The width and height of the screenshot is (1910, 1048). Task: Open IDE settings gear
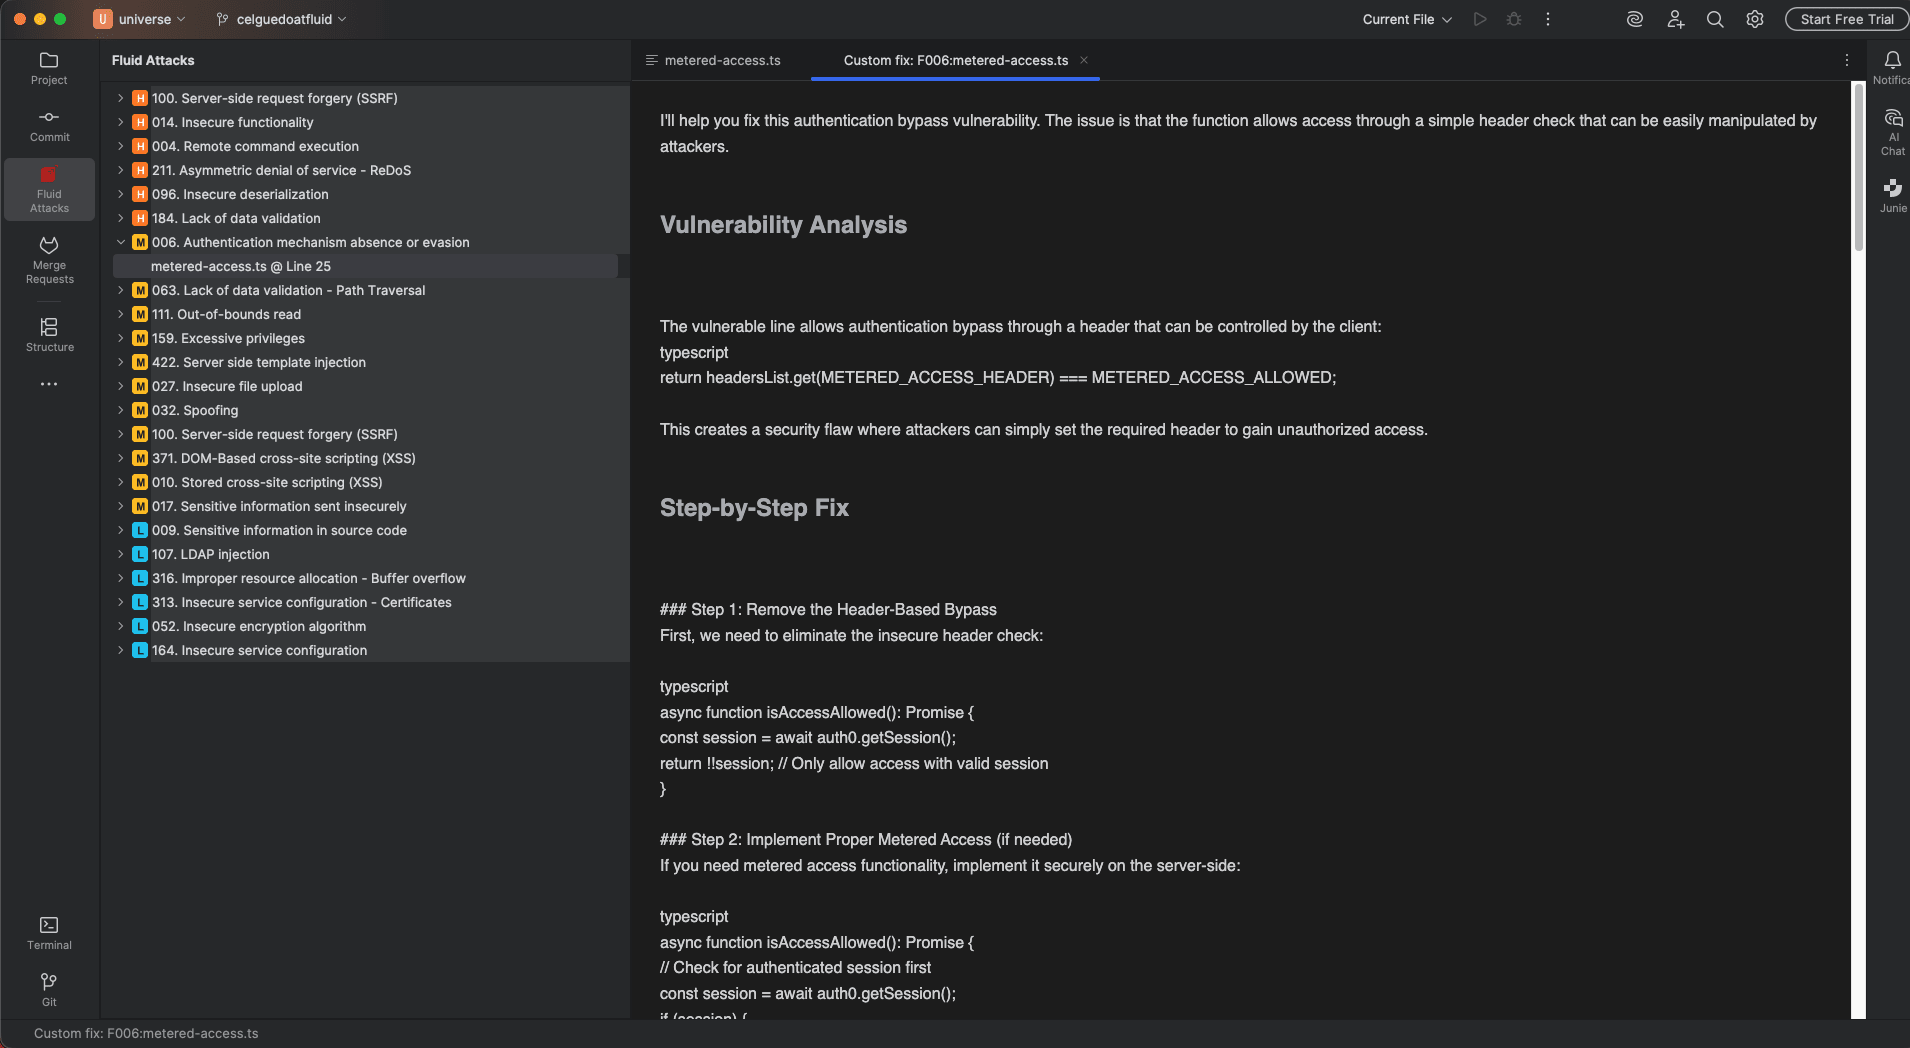tap(1755, 19)
